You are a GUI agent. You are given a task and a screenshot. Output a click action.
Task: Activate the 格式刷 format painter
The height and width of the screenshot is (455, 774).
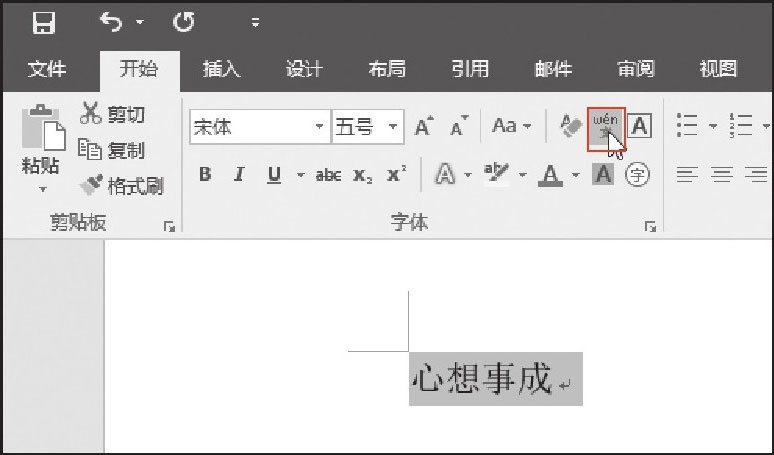[121, 186]
